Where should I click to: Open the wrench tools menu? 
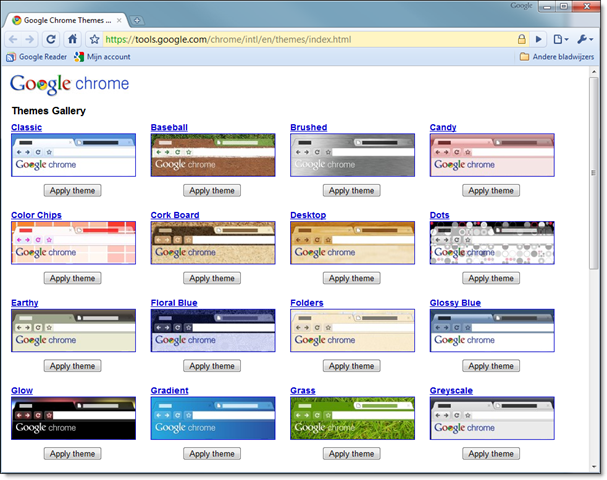585,39
